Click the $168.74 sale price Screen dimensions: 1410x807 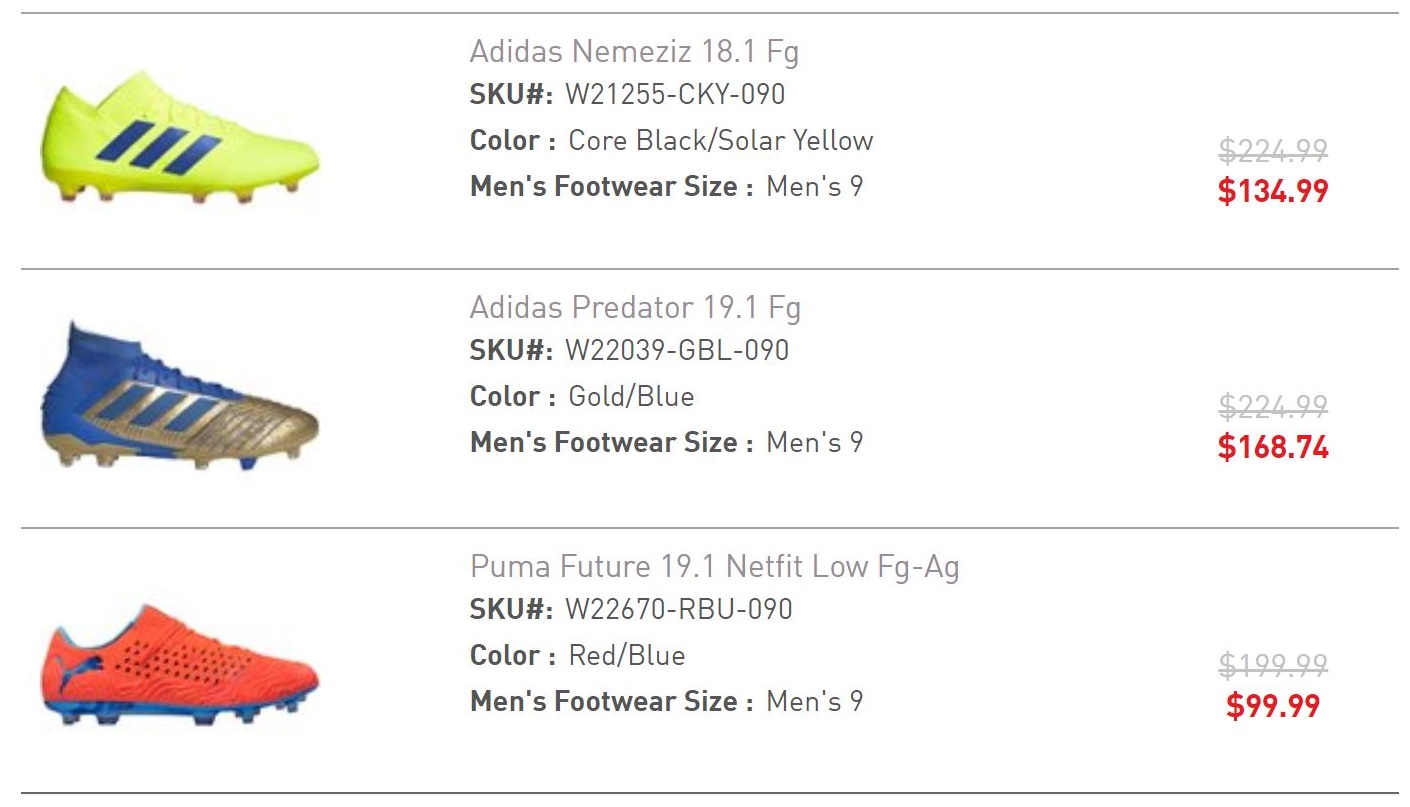click(x=1272, y=447)
